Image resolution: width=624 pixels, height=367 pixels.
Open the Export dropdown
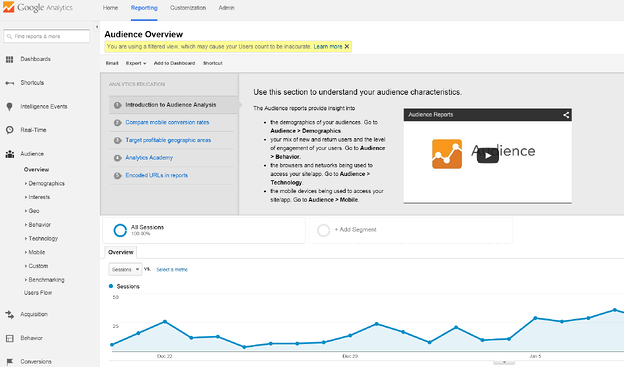(x=136, y=63)
